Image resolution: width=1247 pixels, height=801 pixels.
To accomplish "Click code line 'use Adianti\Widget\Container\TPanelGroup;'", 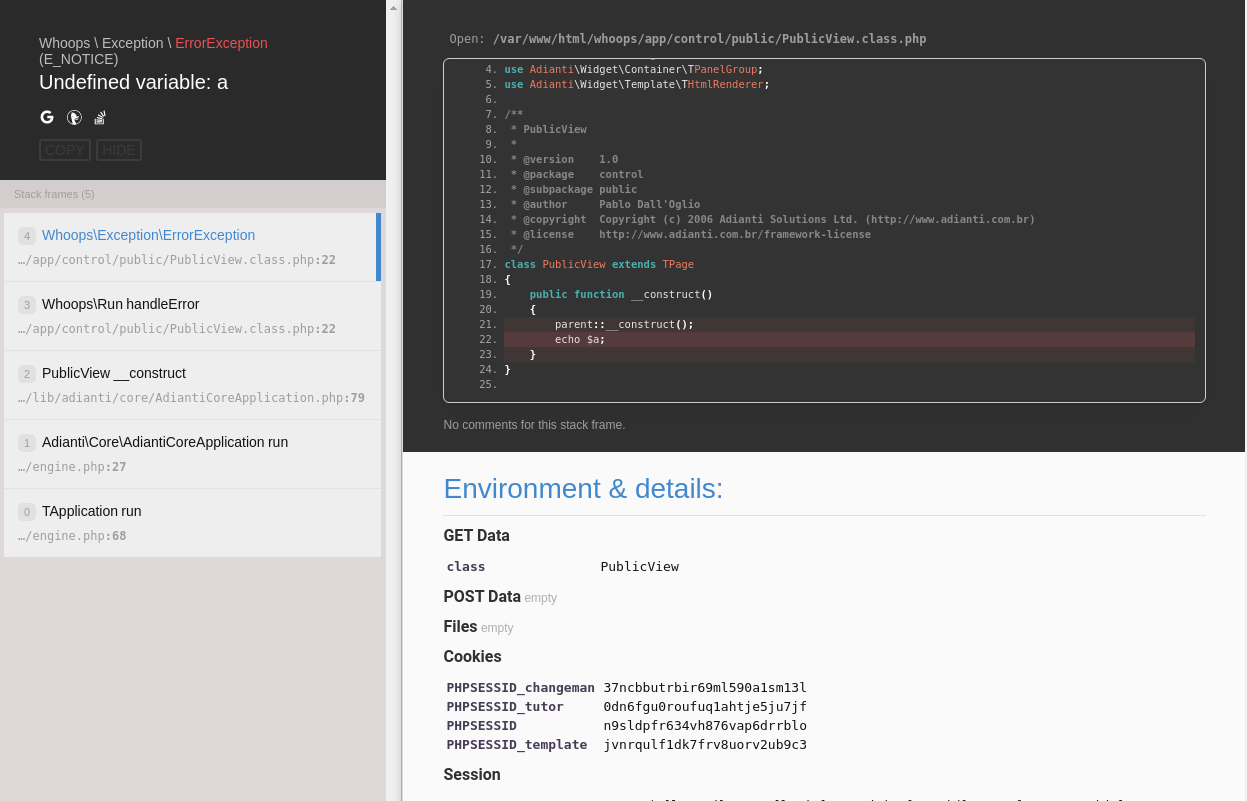I will tap(633, 69).
